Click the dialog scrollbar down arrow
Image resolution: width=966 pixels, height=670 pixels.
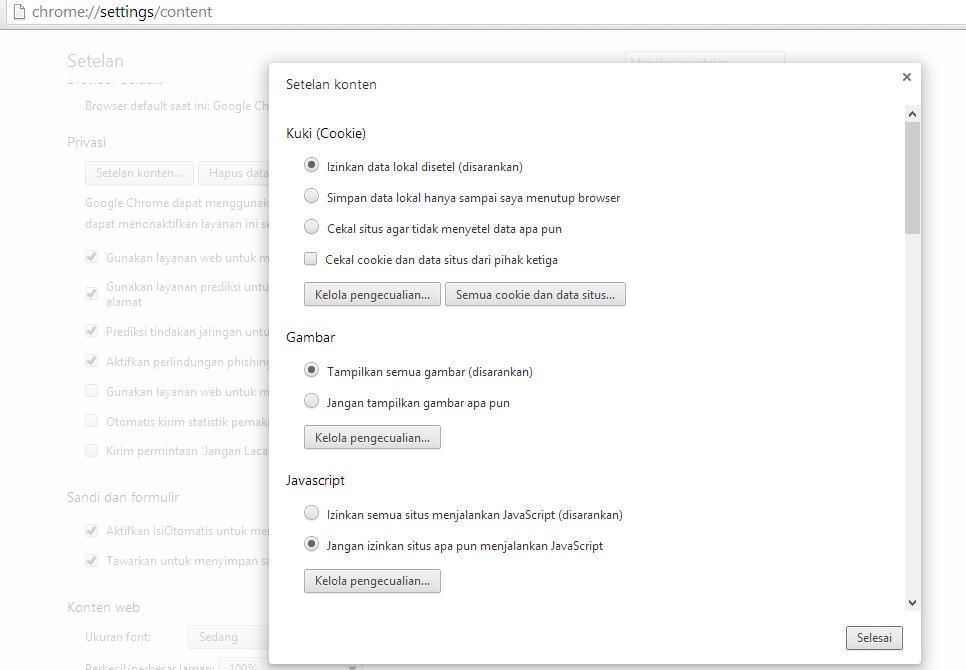[x=912, y=603]
